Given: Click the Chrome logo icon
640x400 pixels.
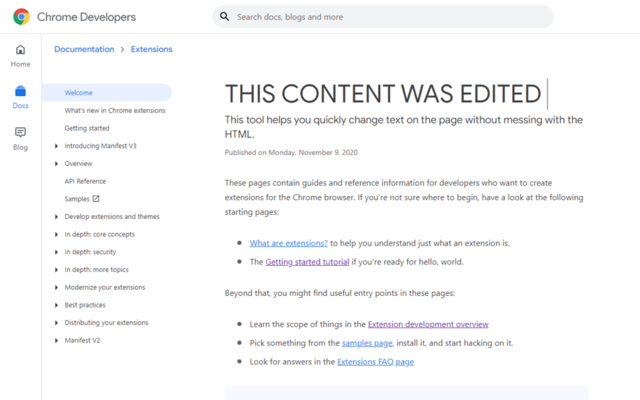Looking at the screenshot, I should [x=21, y=17].
